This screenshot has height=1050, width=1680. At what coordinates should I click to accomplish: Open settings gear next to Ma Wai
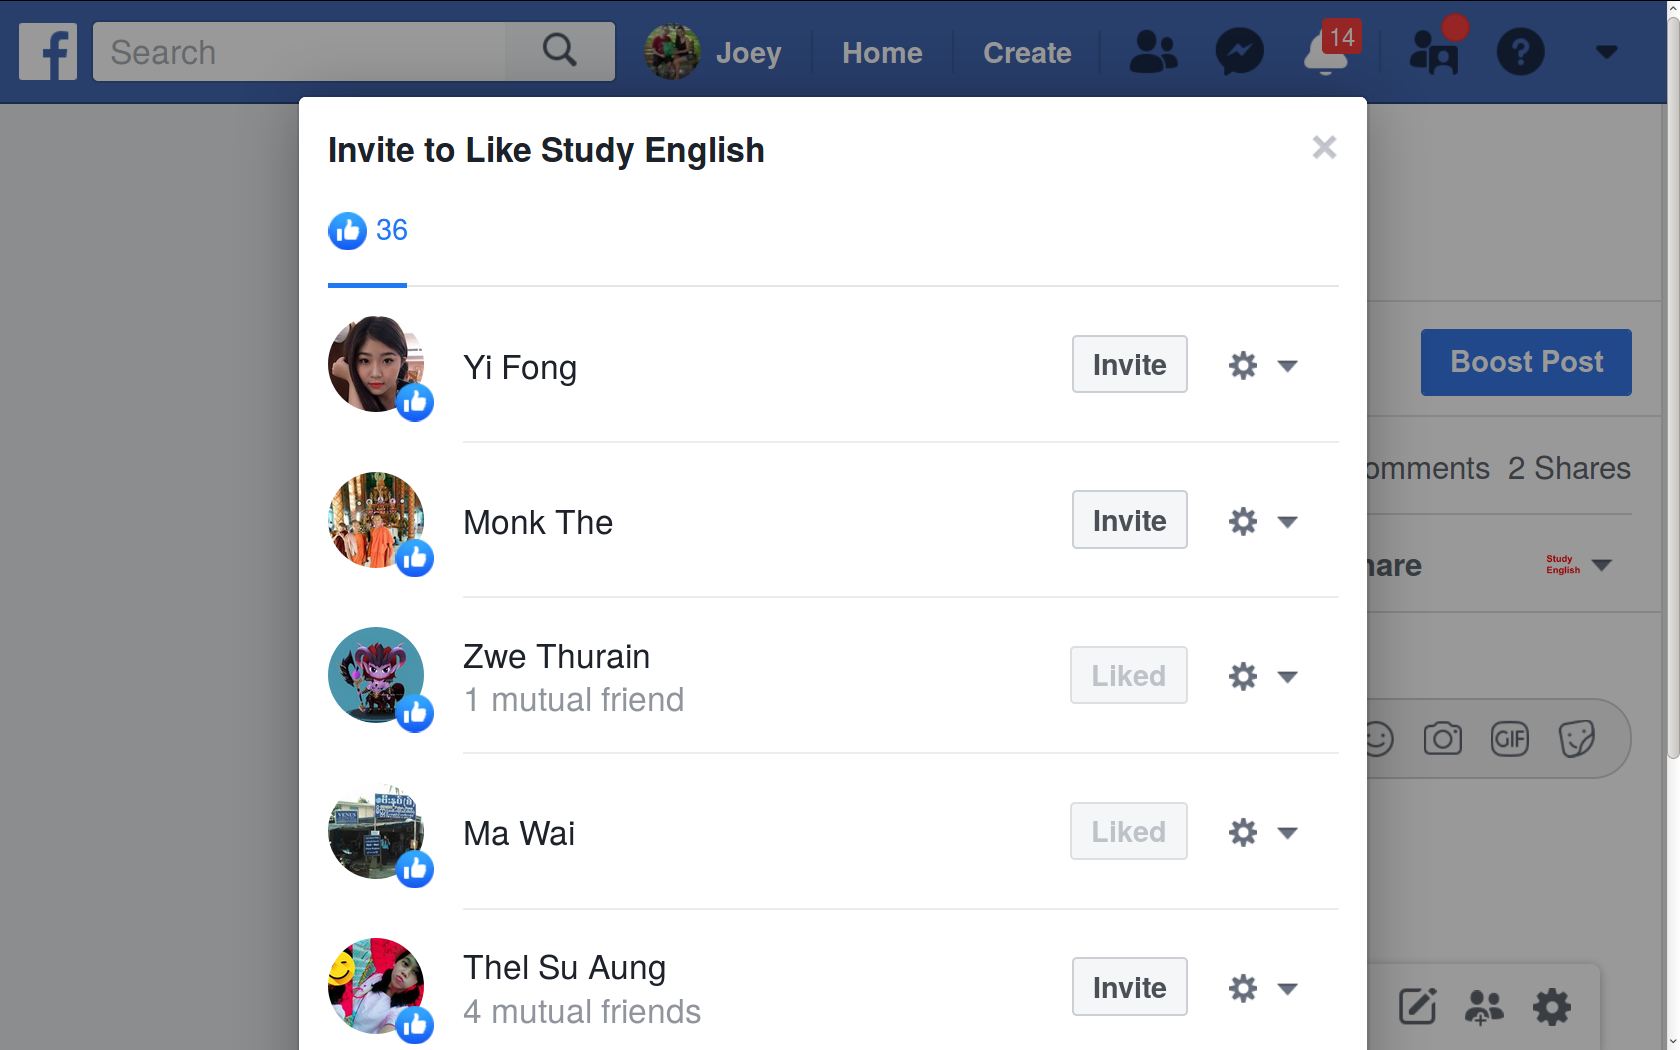pos(1243,831)
